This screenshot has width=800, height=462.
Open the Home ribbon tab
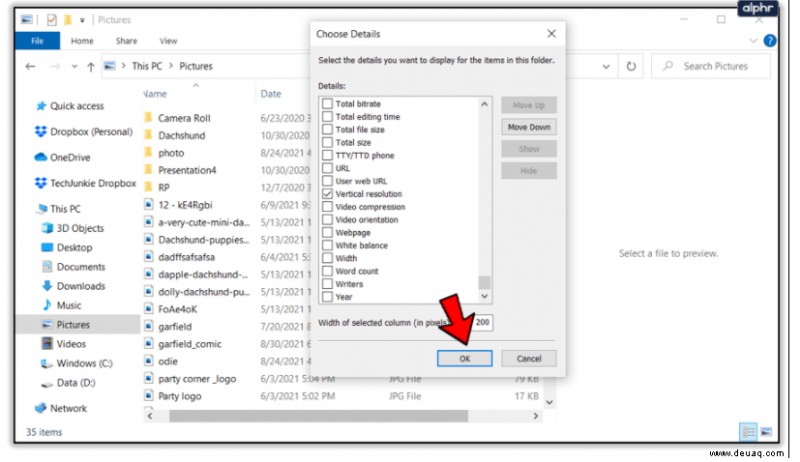click(82, 41)
